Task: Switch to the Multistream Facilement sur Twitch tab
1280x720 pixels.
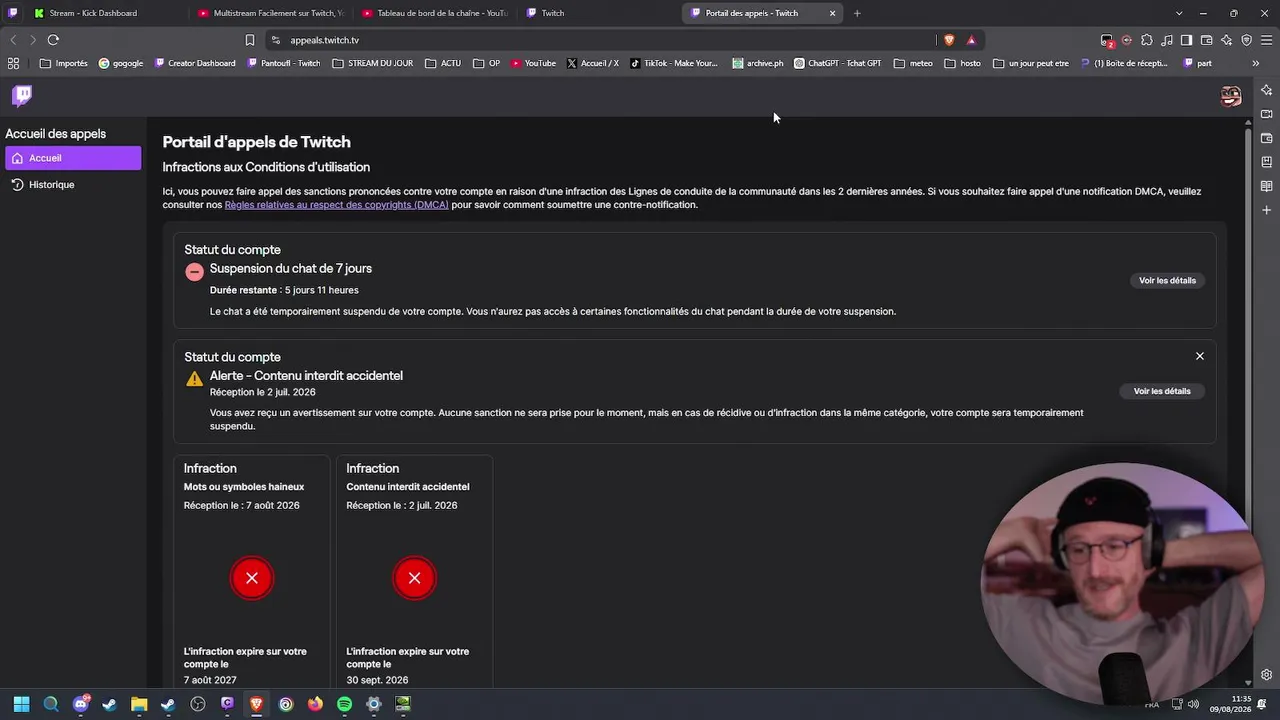Action: pyautogui.click(x=270, y=13)
